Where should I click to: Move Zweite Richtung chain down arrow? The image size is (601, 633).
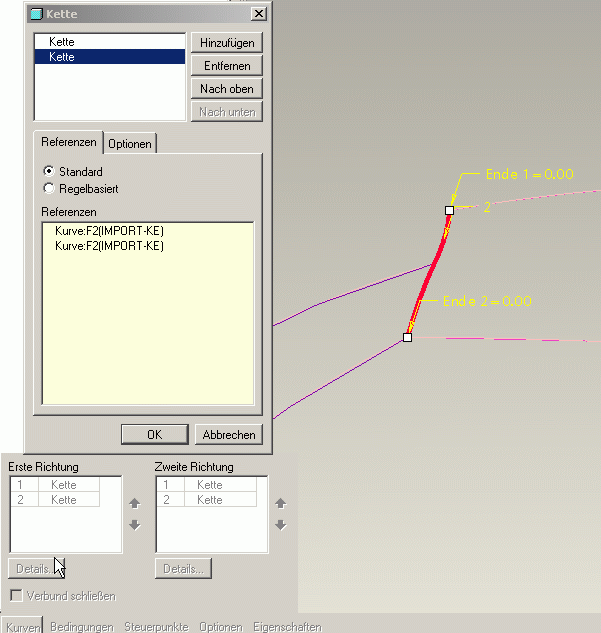point(281,525)
